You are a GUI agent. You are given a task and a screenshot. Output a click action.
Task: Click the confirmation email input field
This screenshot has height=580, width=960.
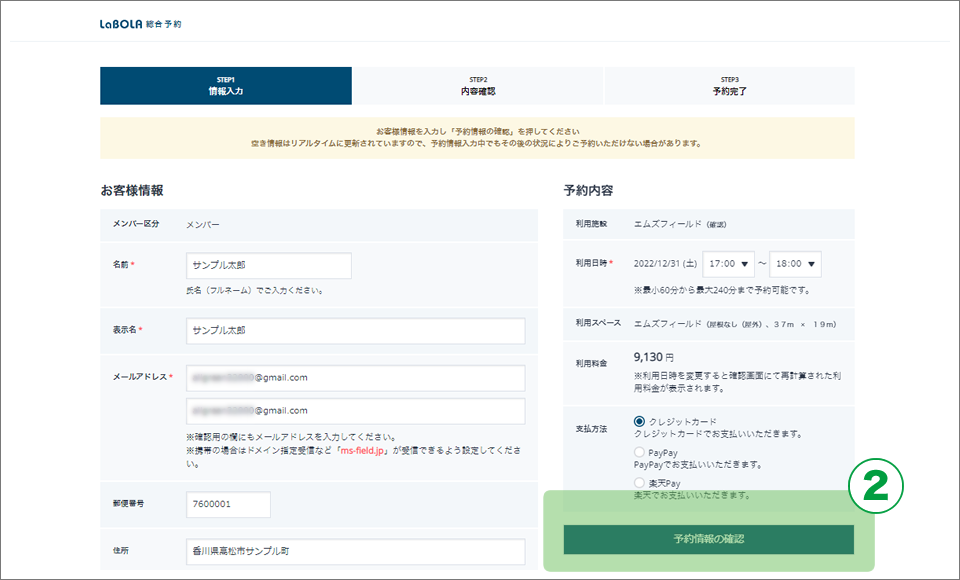tap(355, 411)
